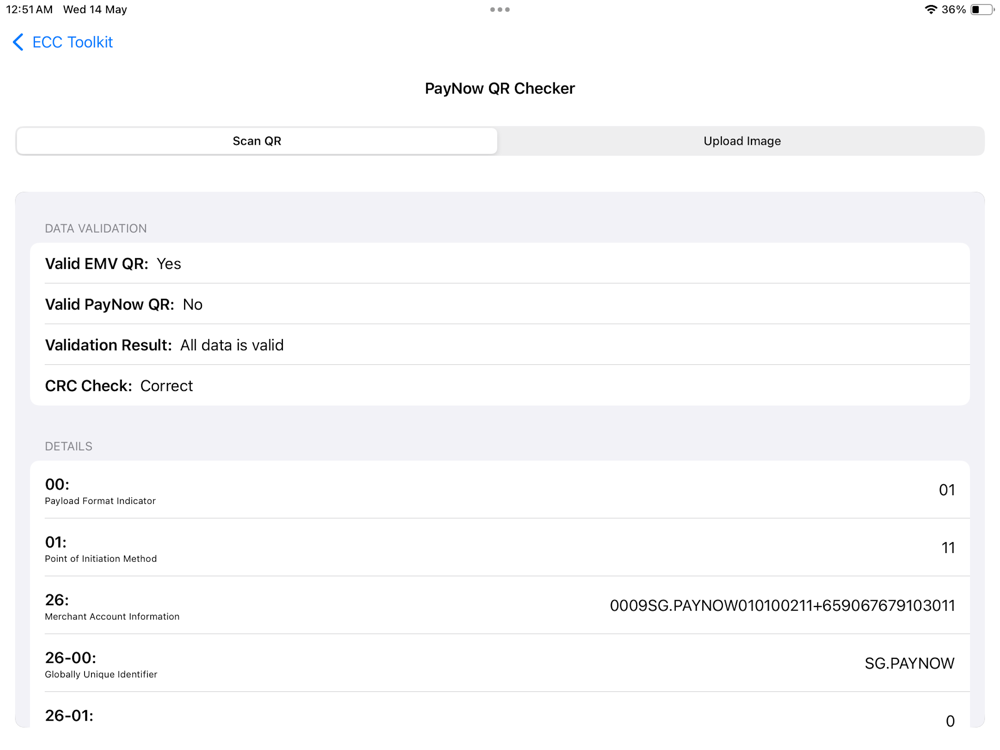Tap the 36% battery percentage text
The width and height of the screenshot is (1000, 750).
tap(953, 10)
